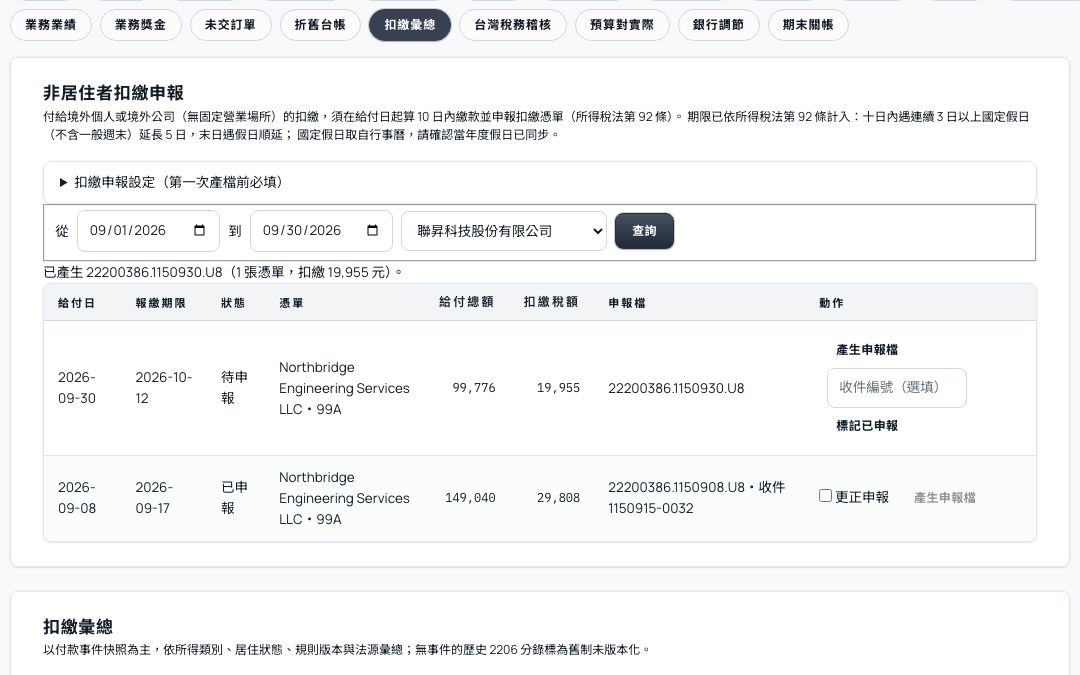1080x675 pixels.
Task: Go to the 折舊台帳 tab
Action: (320, 25)
